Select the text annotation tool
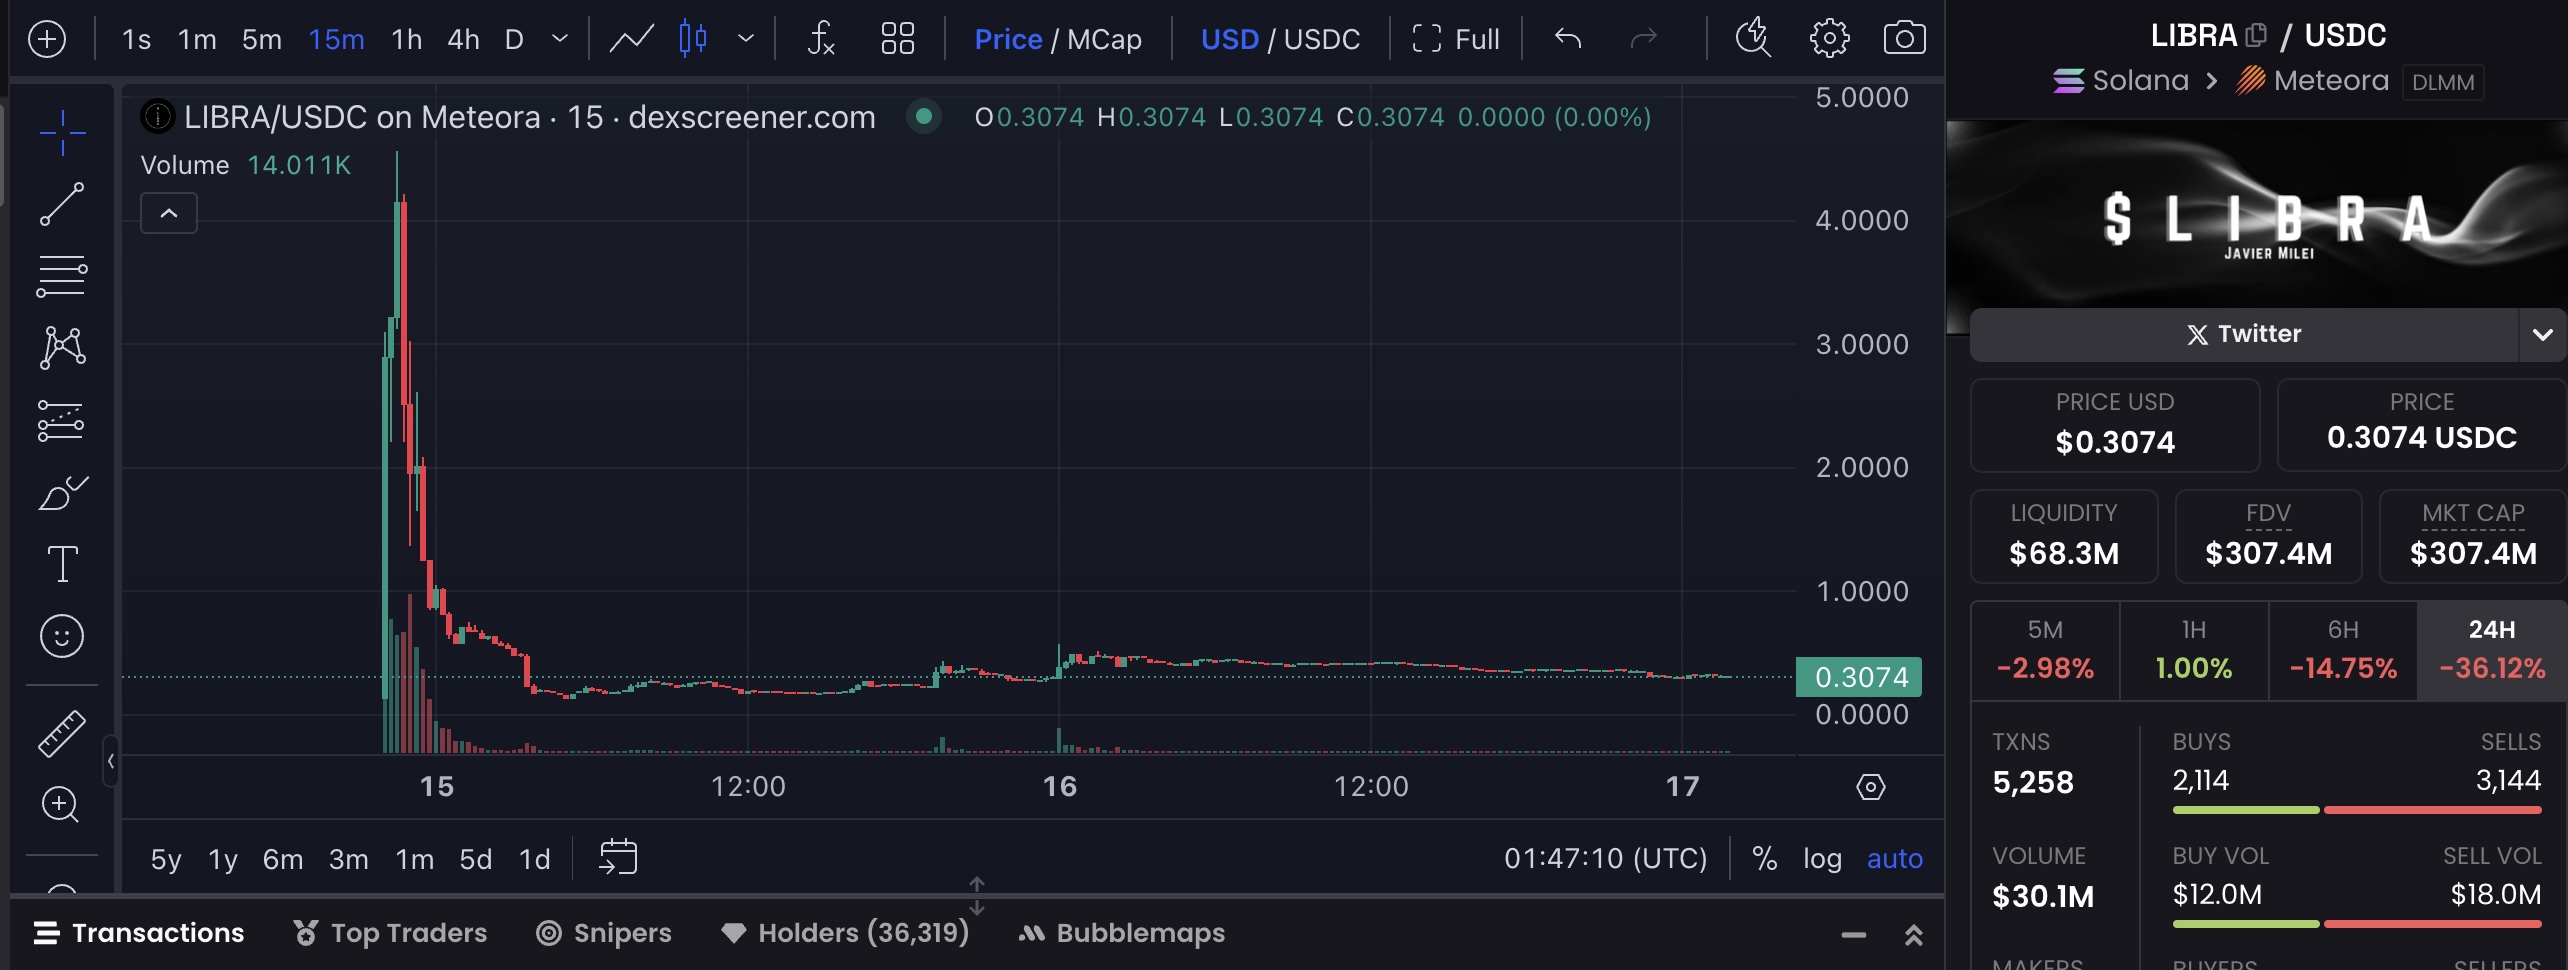2568x970 pixels. [62, 564]
